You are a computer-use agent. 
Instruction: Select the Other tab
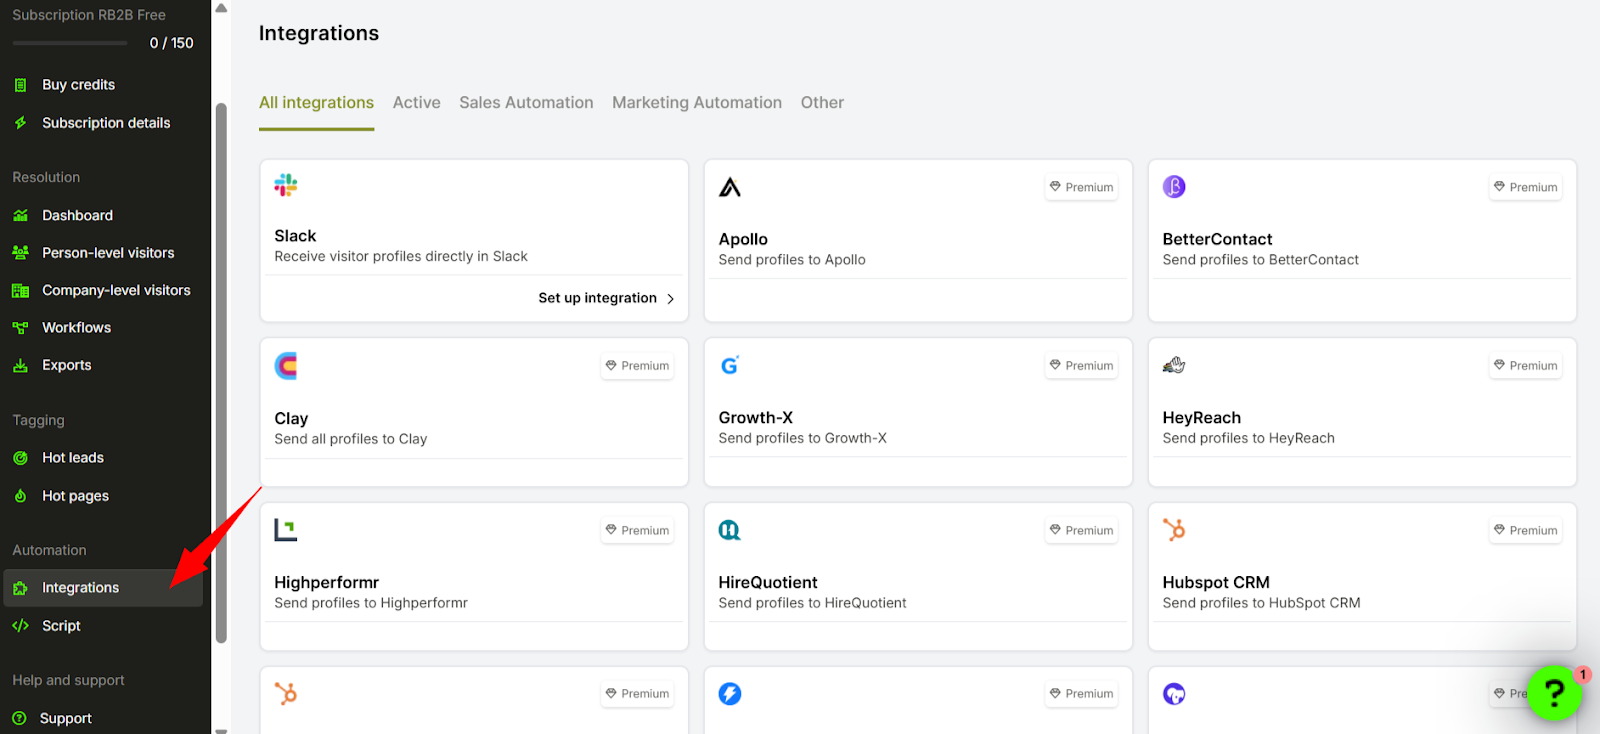(822, 102)
